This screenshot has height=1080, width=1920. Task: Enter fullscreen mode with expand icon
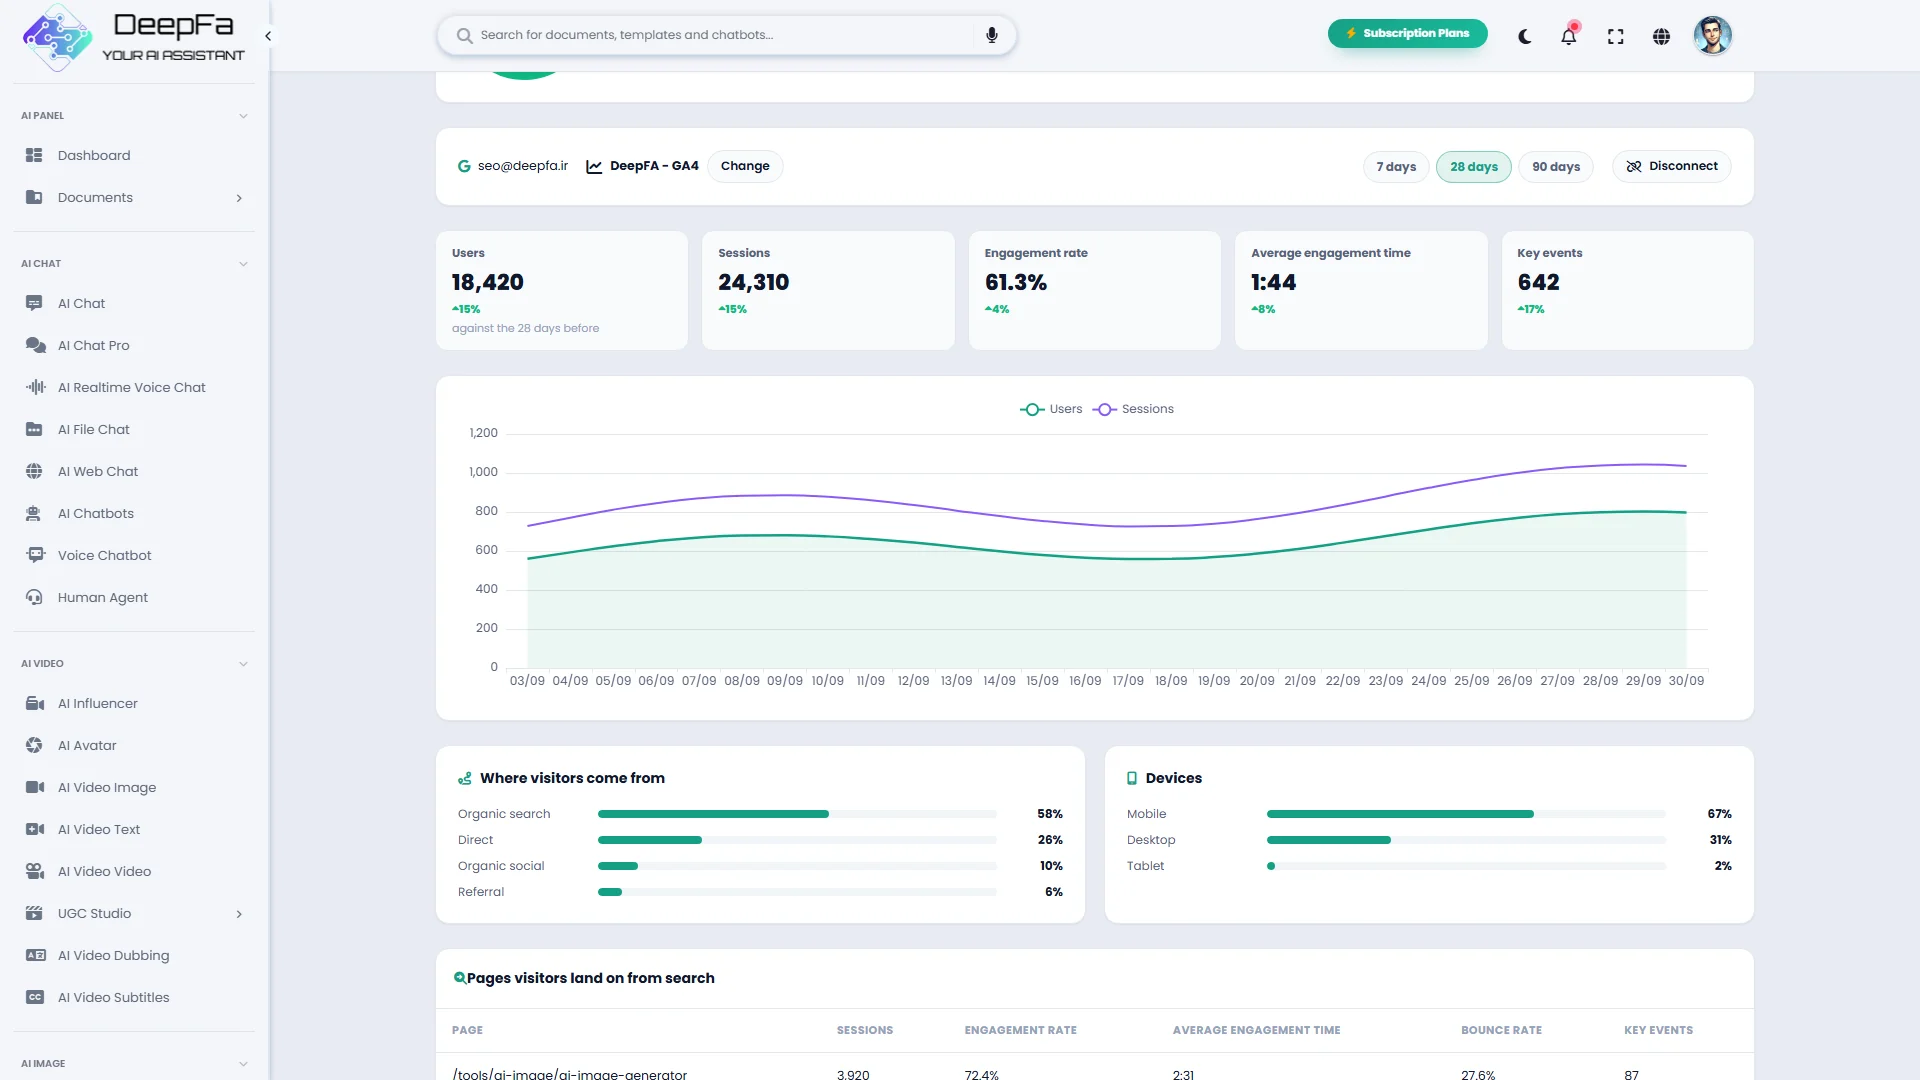[x=1615, y=37]
